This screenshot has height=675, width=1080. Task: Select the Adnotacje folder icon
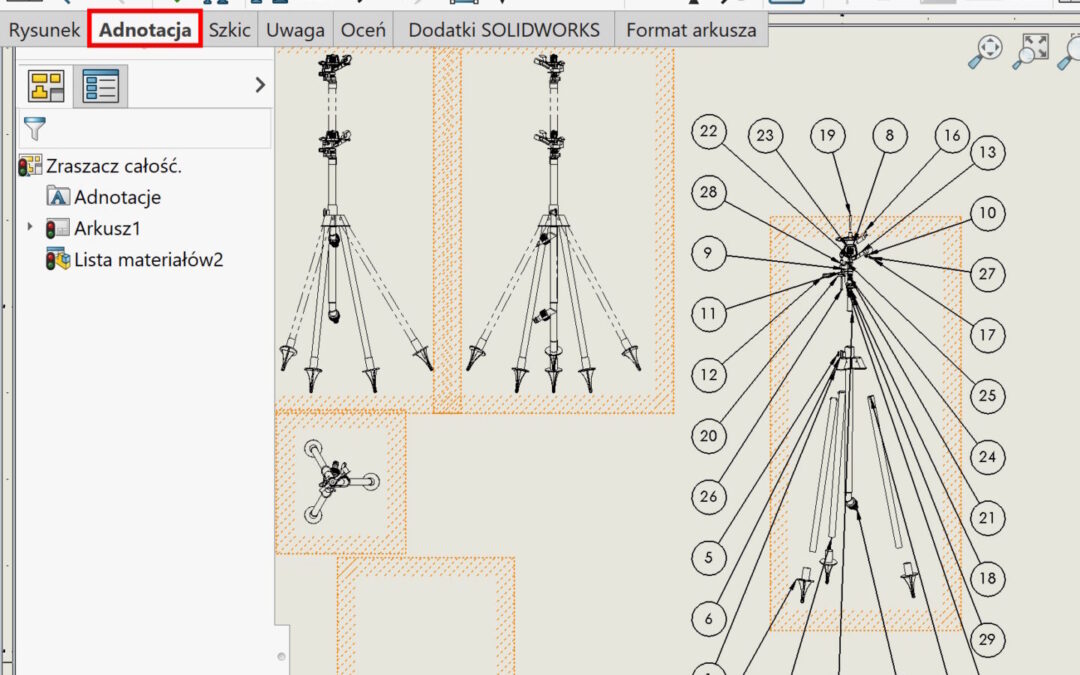(x=59, y=197)
